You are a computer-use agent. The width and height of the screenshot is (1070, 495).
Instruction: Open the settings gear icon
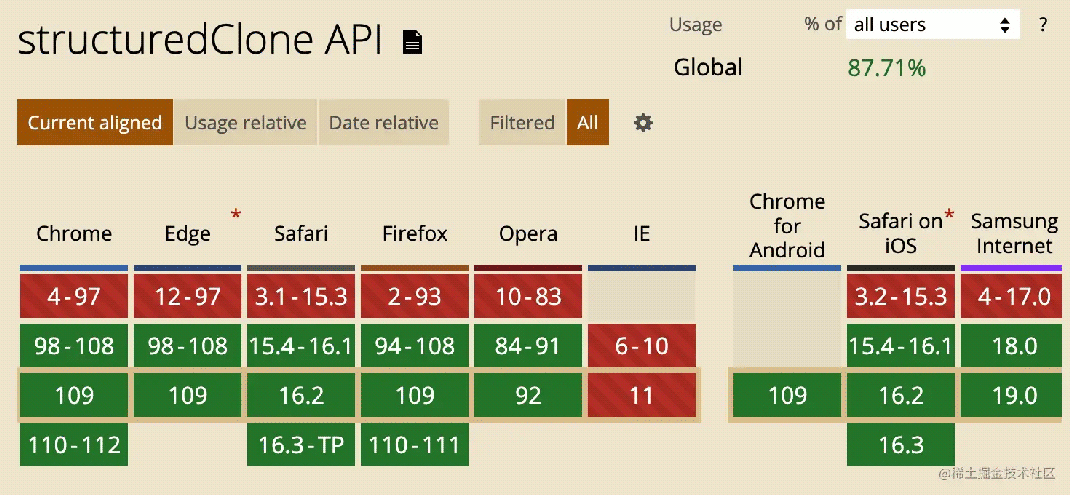pos(643,122)
